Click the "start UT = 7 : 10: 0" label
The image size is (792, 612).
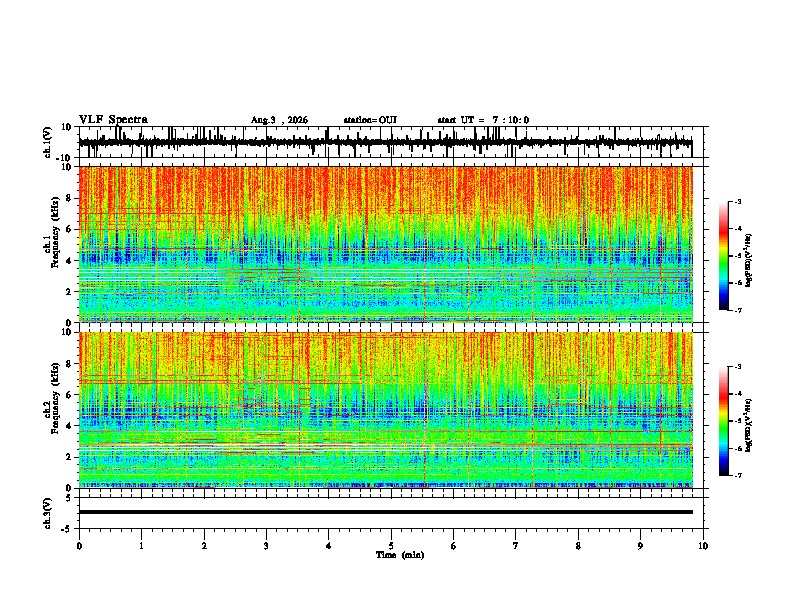483,120
